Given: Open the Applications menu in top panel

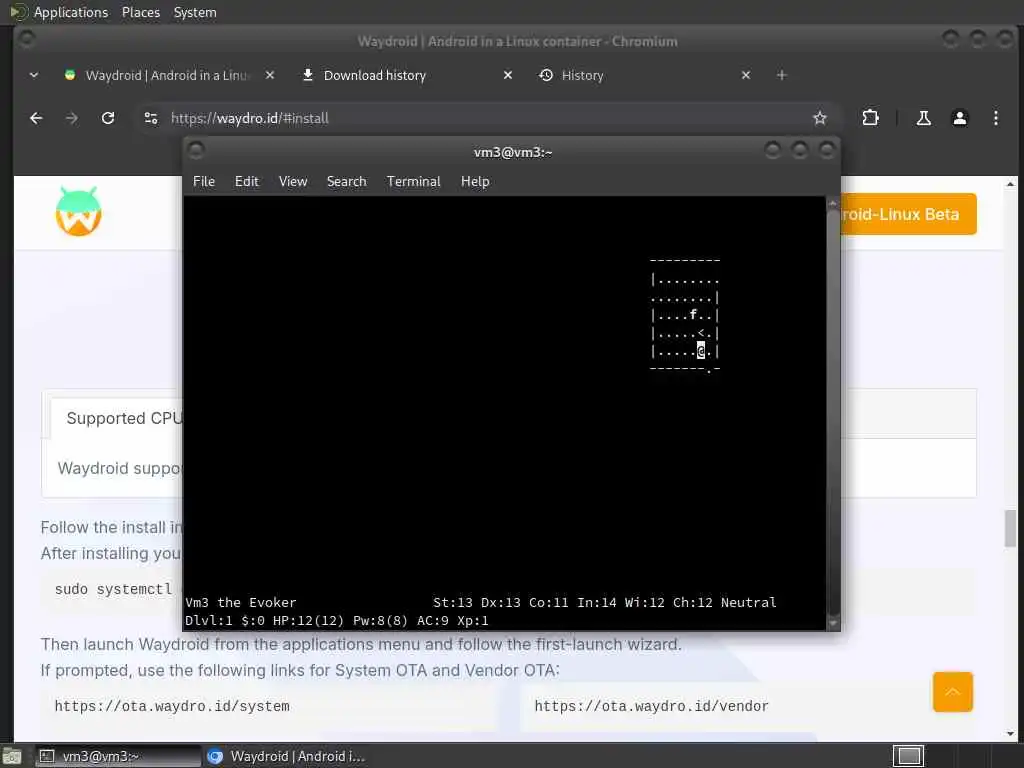Looking at the screenshot, I should pos(71,12).
